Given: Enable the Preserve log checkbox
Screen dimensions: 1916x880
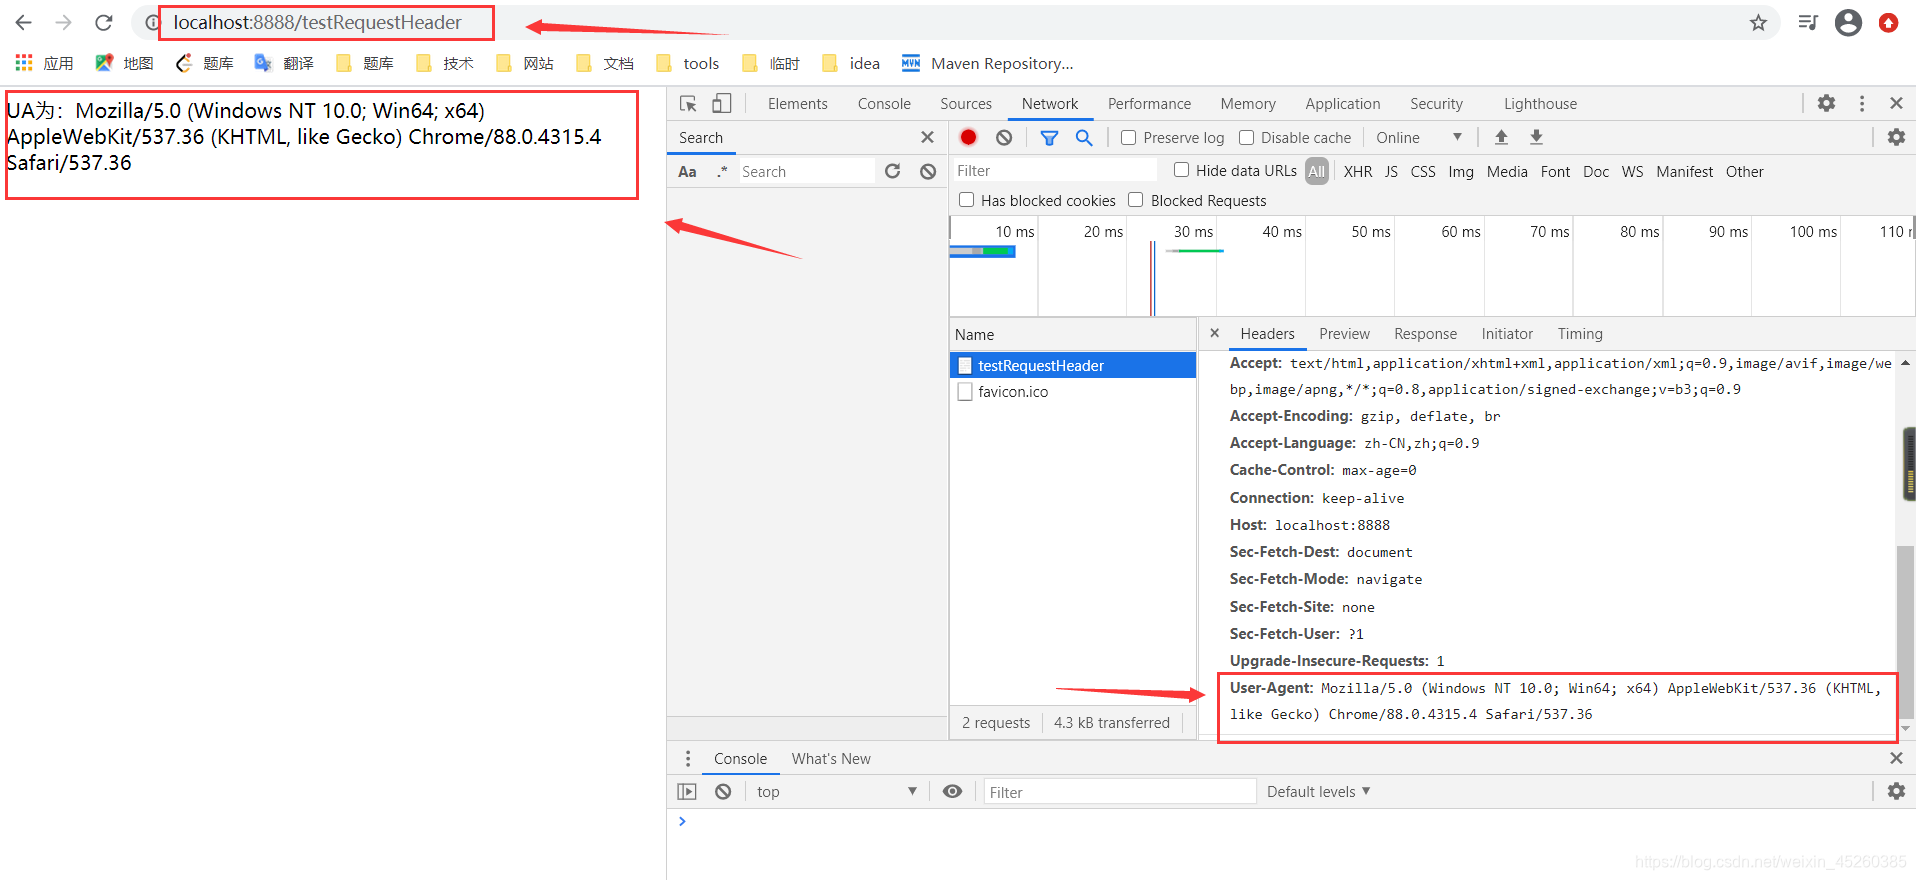Looking at the screenshot, I should click(x=1128, y=137).
